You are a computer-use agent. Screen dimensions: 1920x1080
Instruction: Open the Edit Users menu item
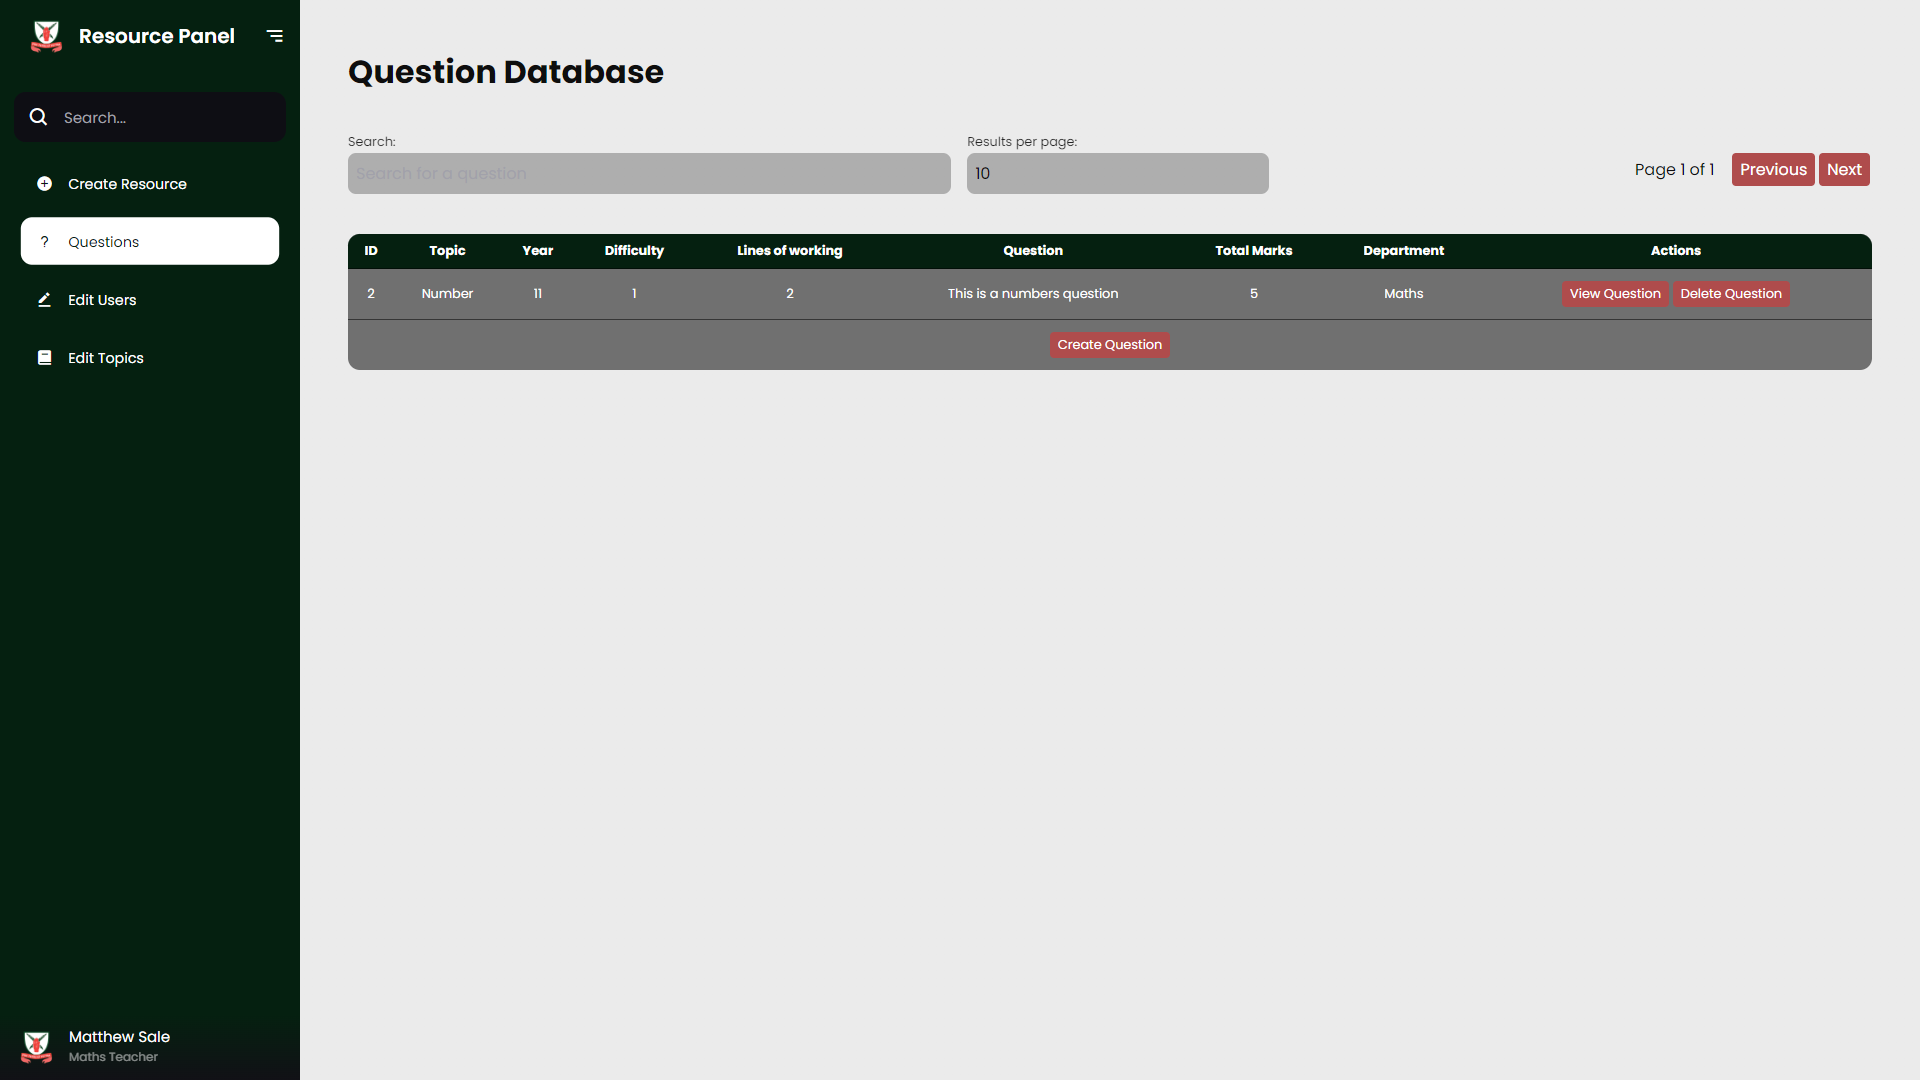click(102, 300)
